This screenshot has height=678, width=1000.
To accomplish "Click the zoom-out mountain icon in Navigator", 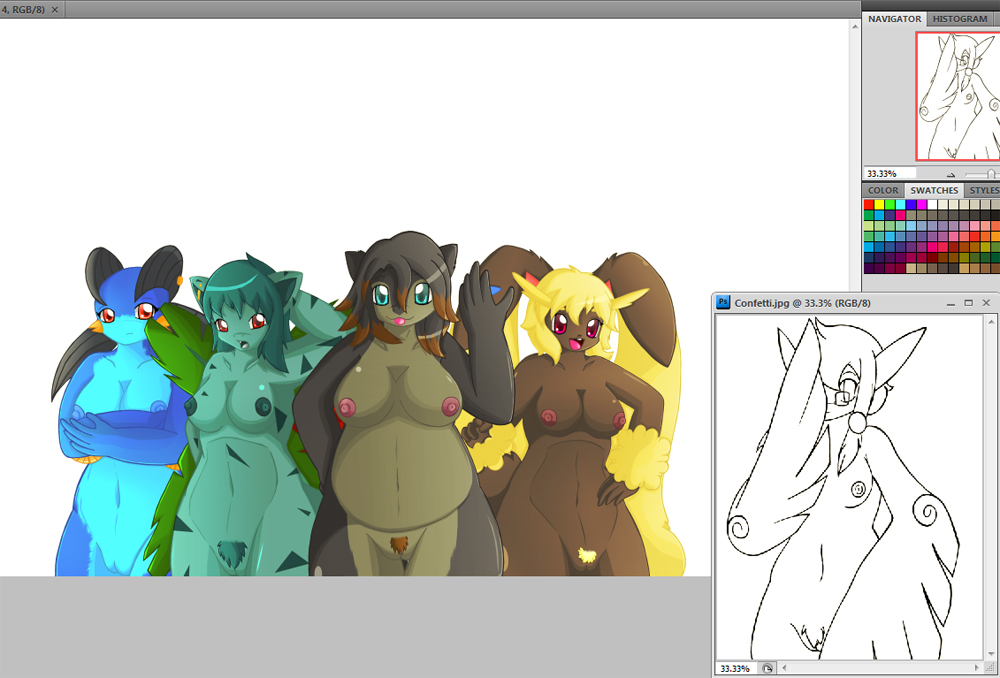I will point(951,173).
